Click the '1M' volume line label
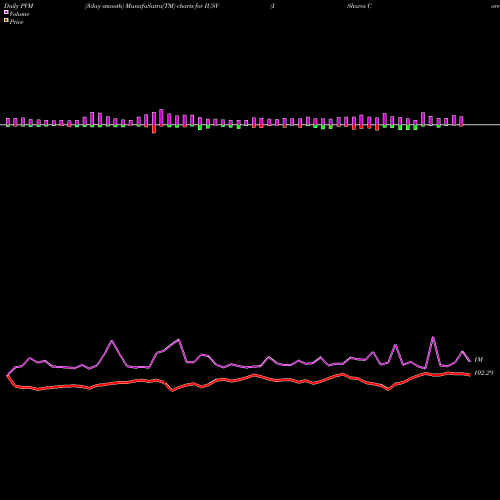Screen dimensions: 500x500 tap(478, 360)
